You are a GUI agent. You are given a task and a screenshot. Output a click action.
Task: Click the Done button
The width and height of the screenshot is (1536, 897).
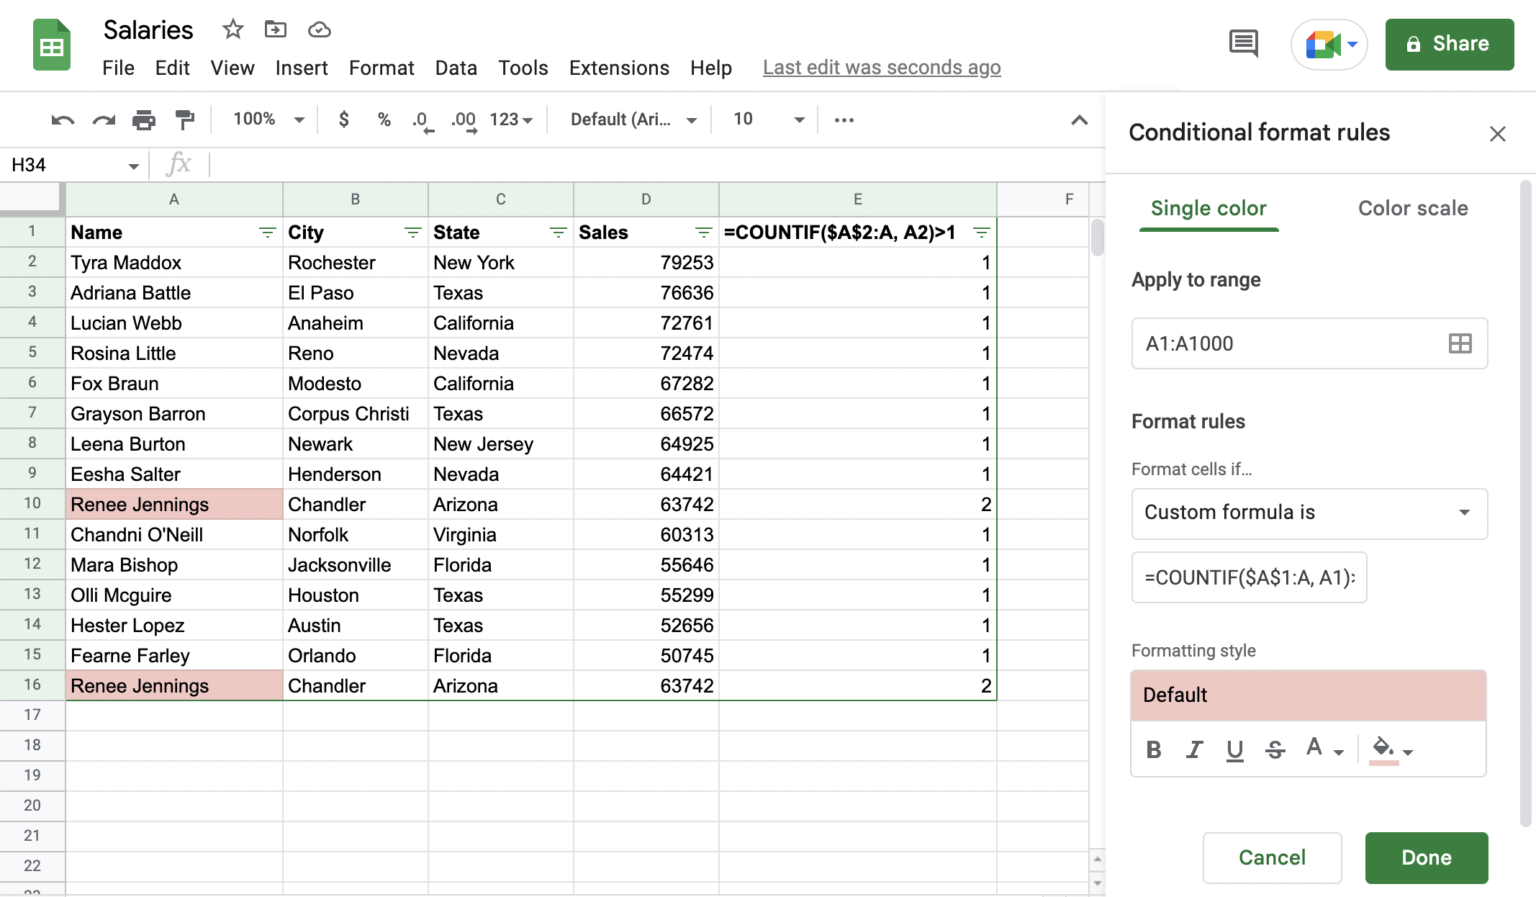(x=1426, y=857)
